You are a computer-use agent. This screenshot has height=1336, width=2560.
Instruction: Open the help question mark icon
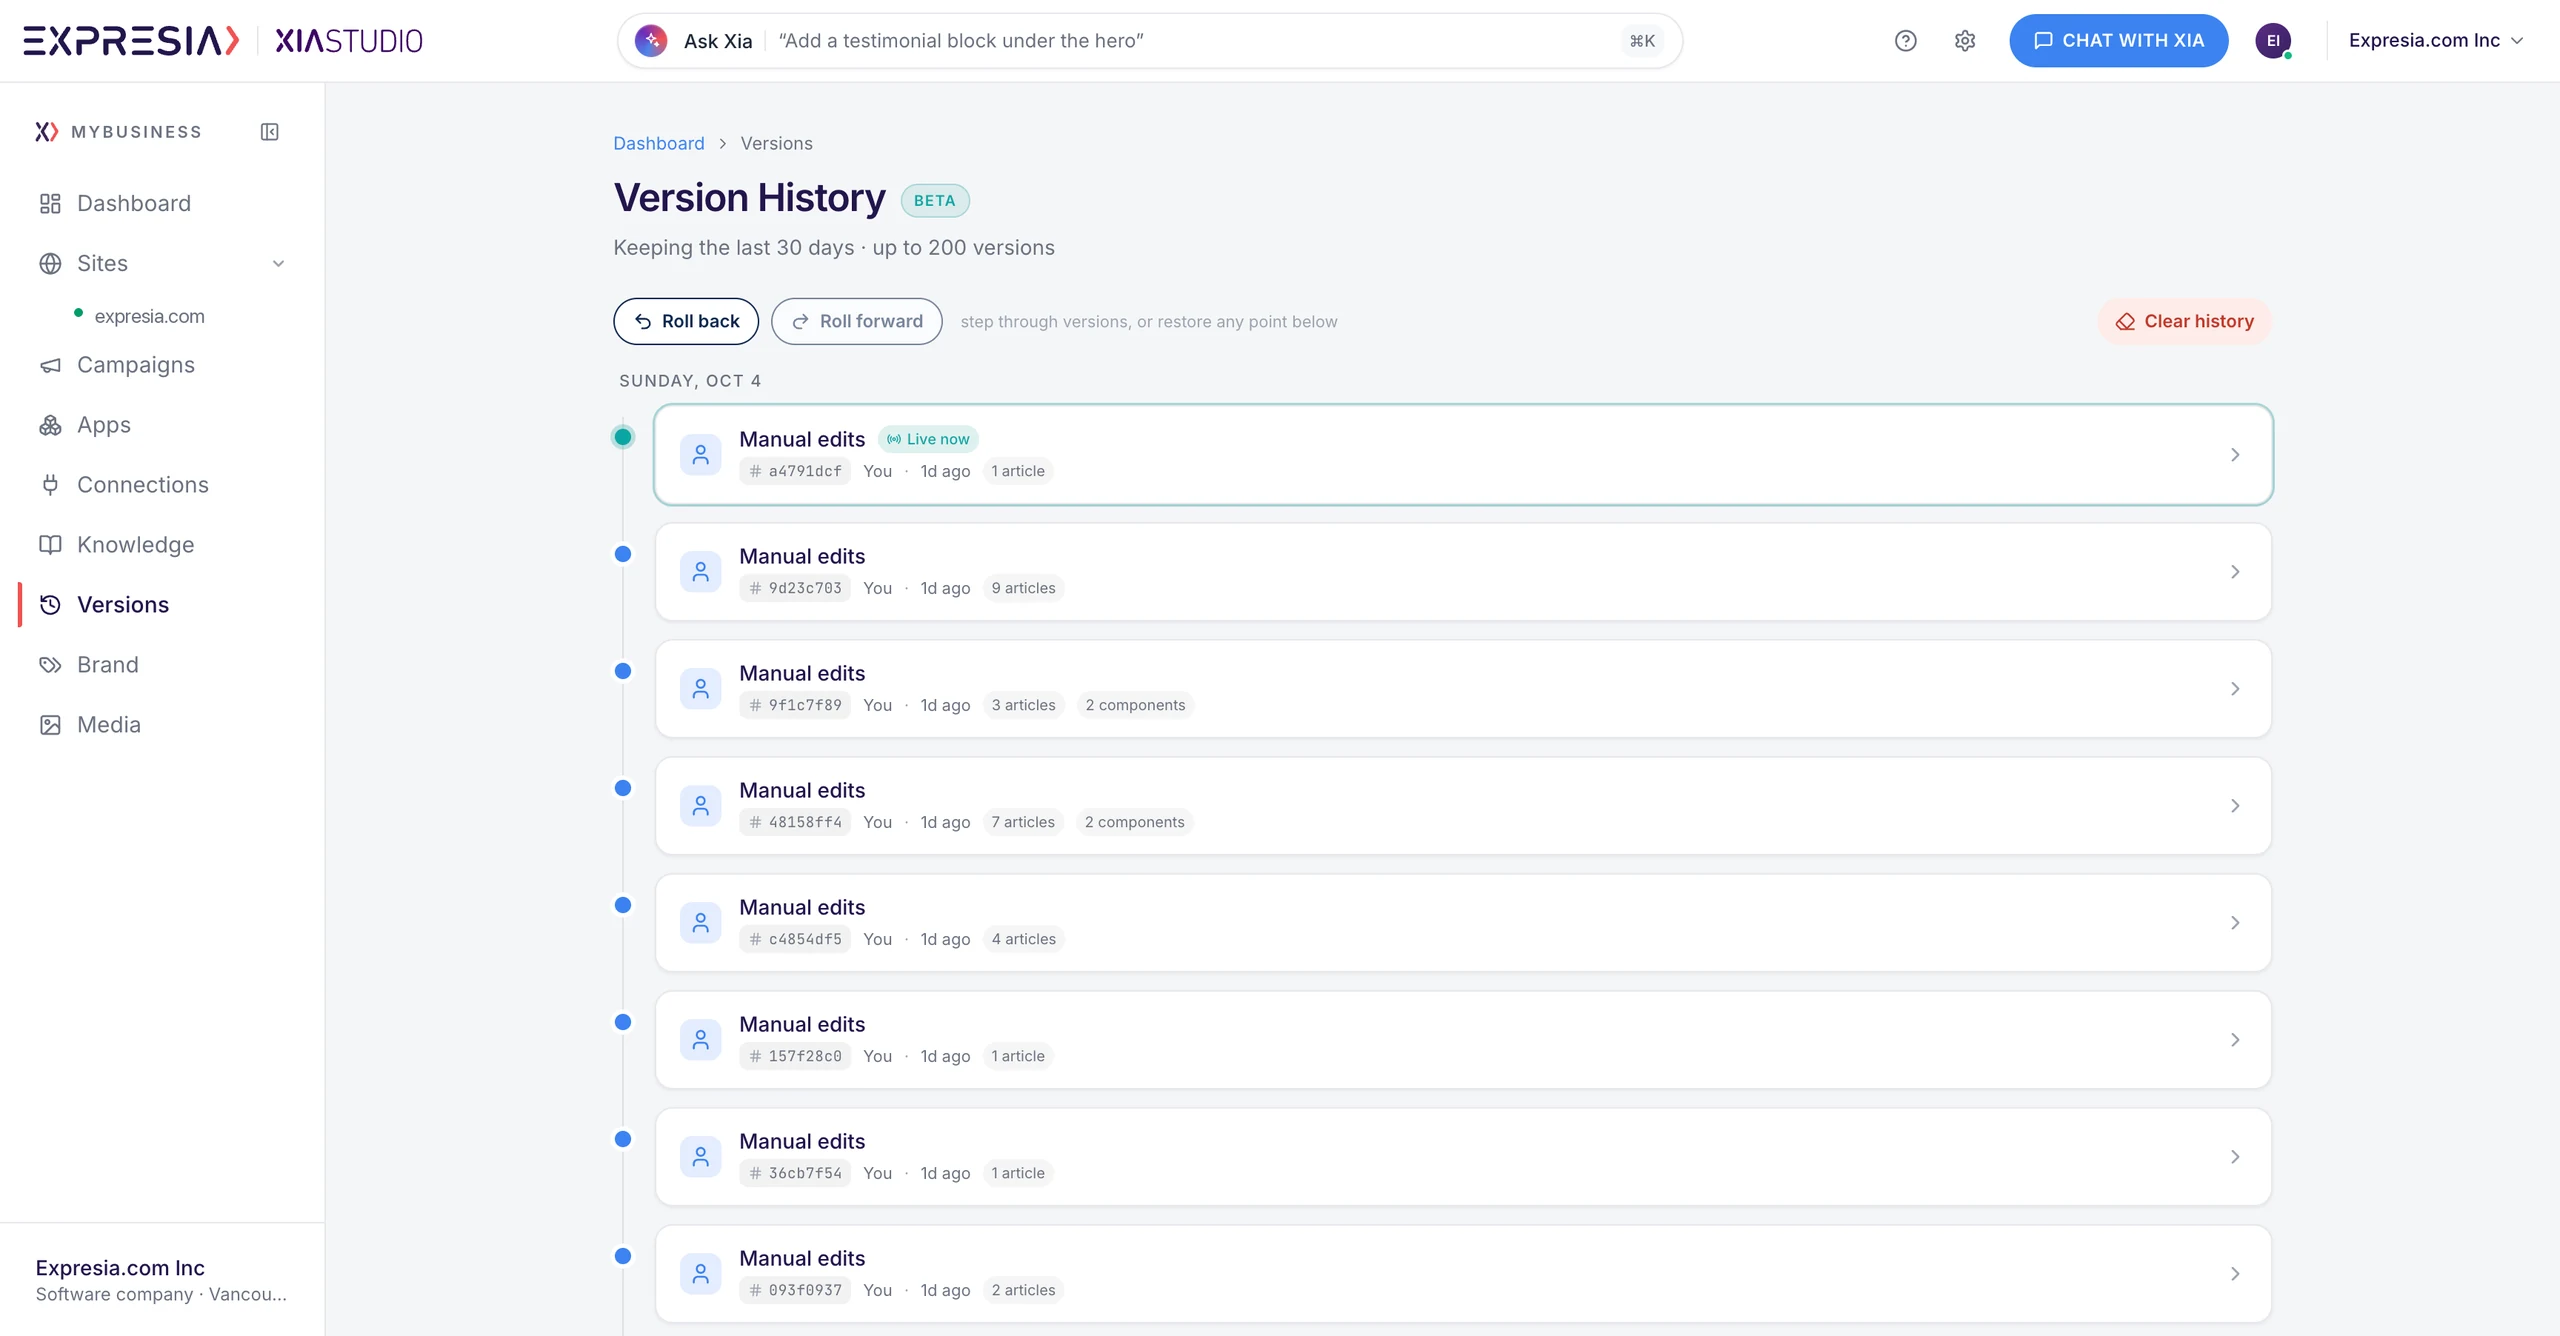click(1905, 41)
